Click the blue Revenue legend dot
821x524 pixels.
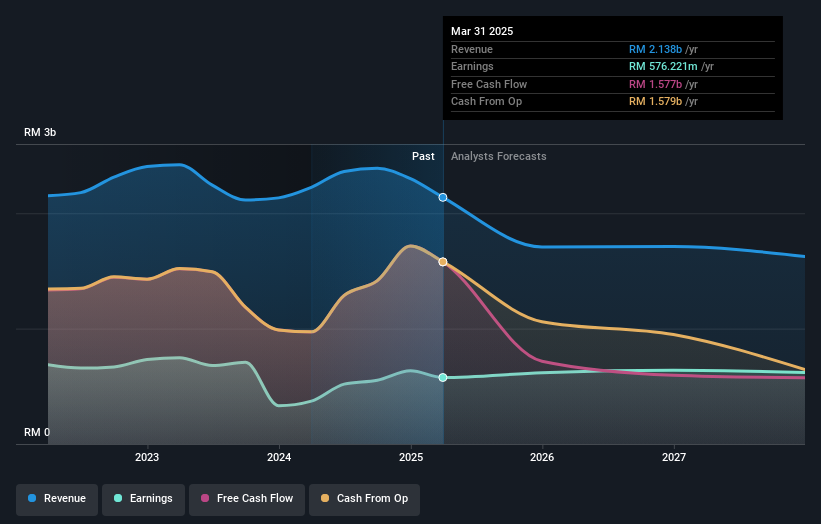point(32,498)
